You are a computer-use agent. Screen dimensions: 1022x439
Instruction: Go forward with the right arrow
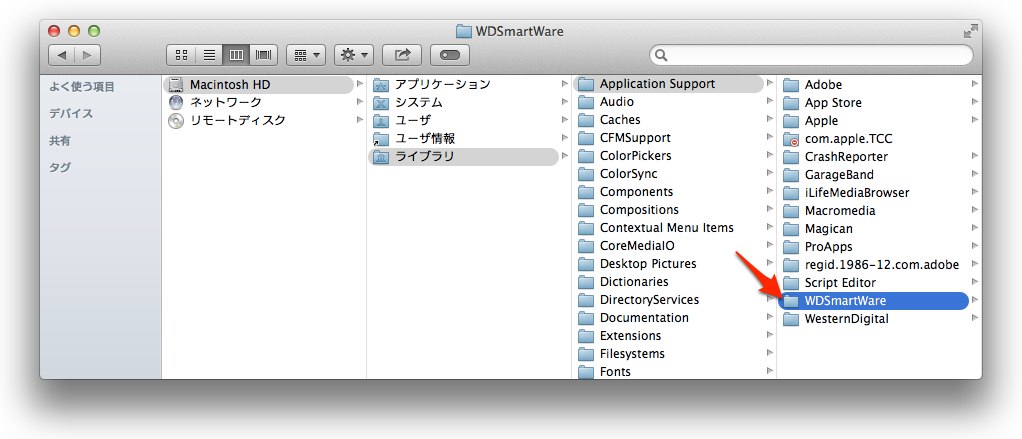tap(88, 55)
